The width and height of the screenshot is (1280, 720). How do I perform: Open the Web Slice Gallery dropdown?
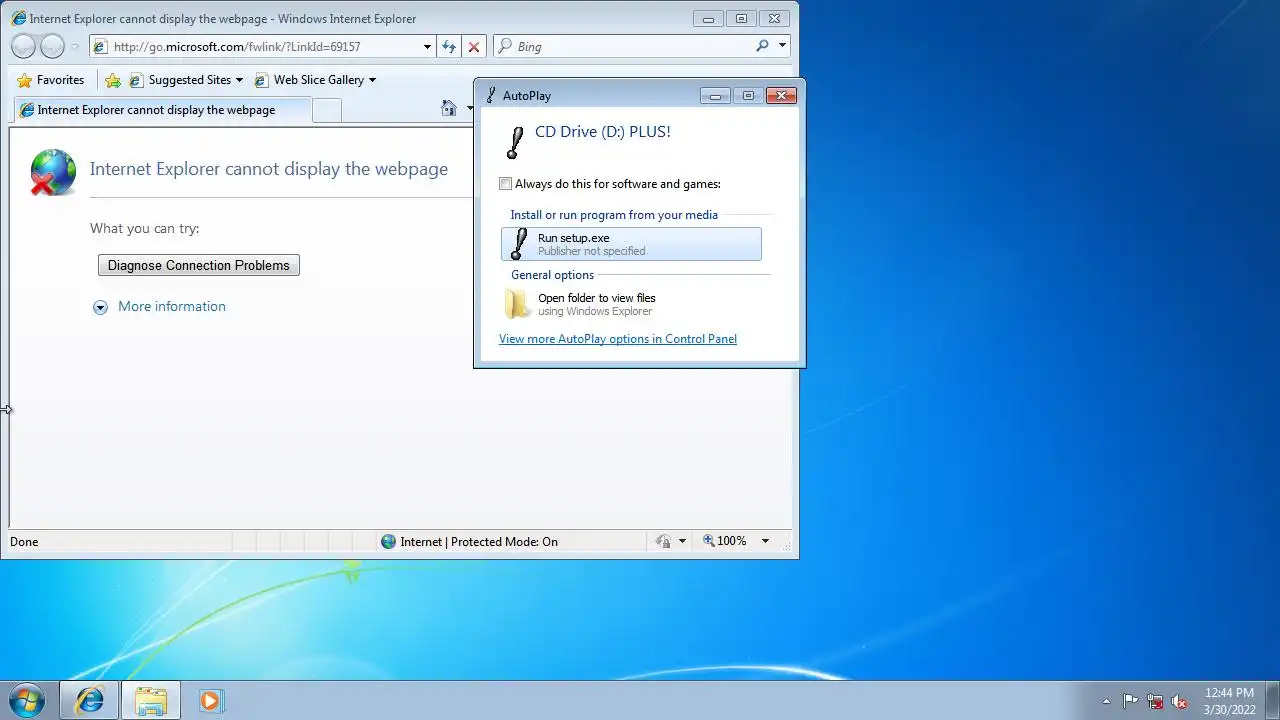(315, 80)
